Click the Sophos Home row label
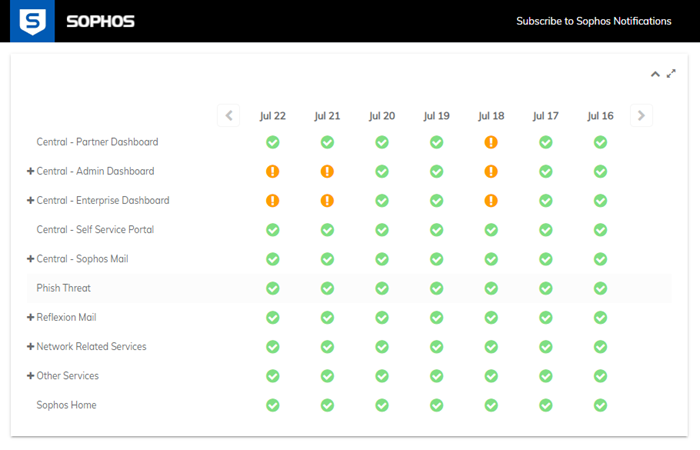Viewport: 700px width, 450px height. pos(67,405)
